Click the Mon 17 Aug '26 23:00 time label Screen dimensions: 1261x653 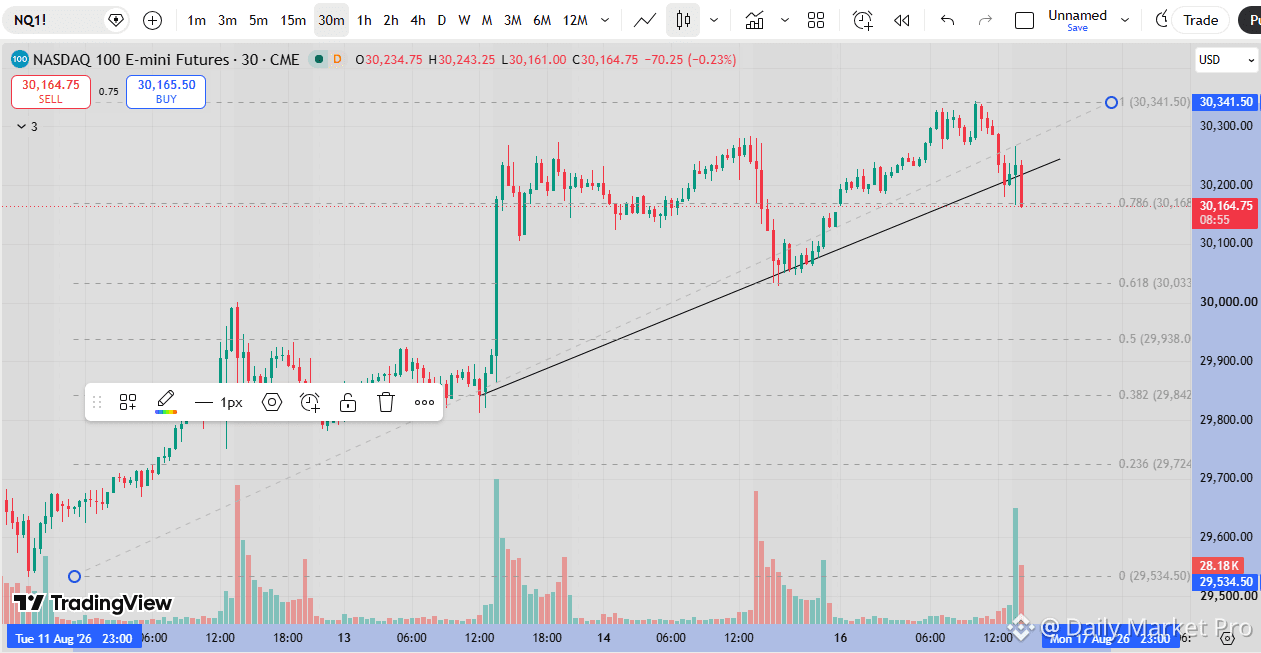1110,638
